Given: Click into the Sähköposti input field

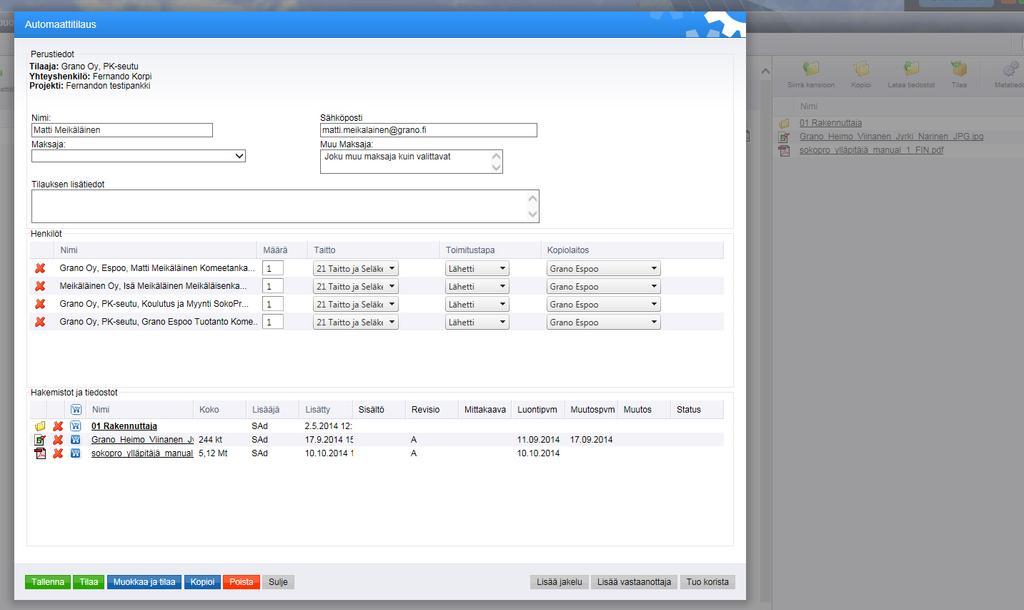Looking at the screenshot, I should (x=428, y=130).
